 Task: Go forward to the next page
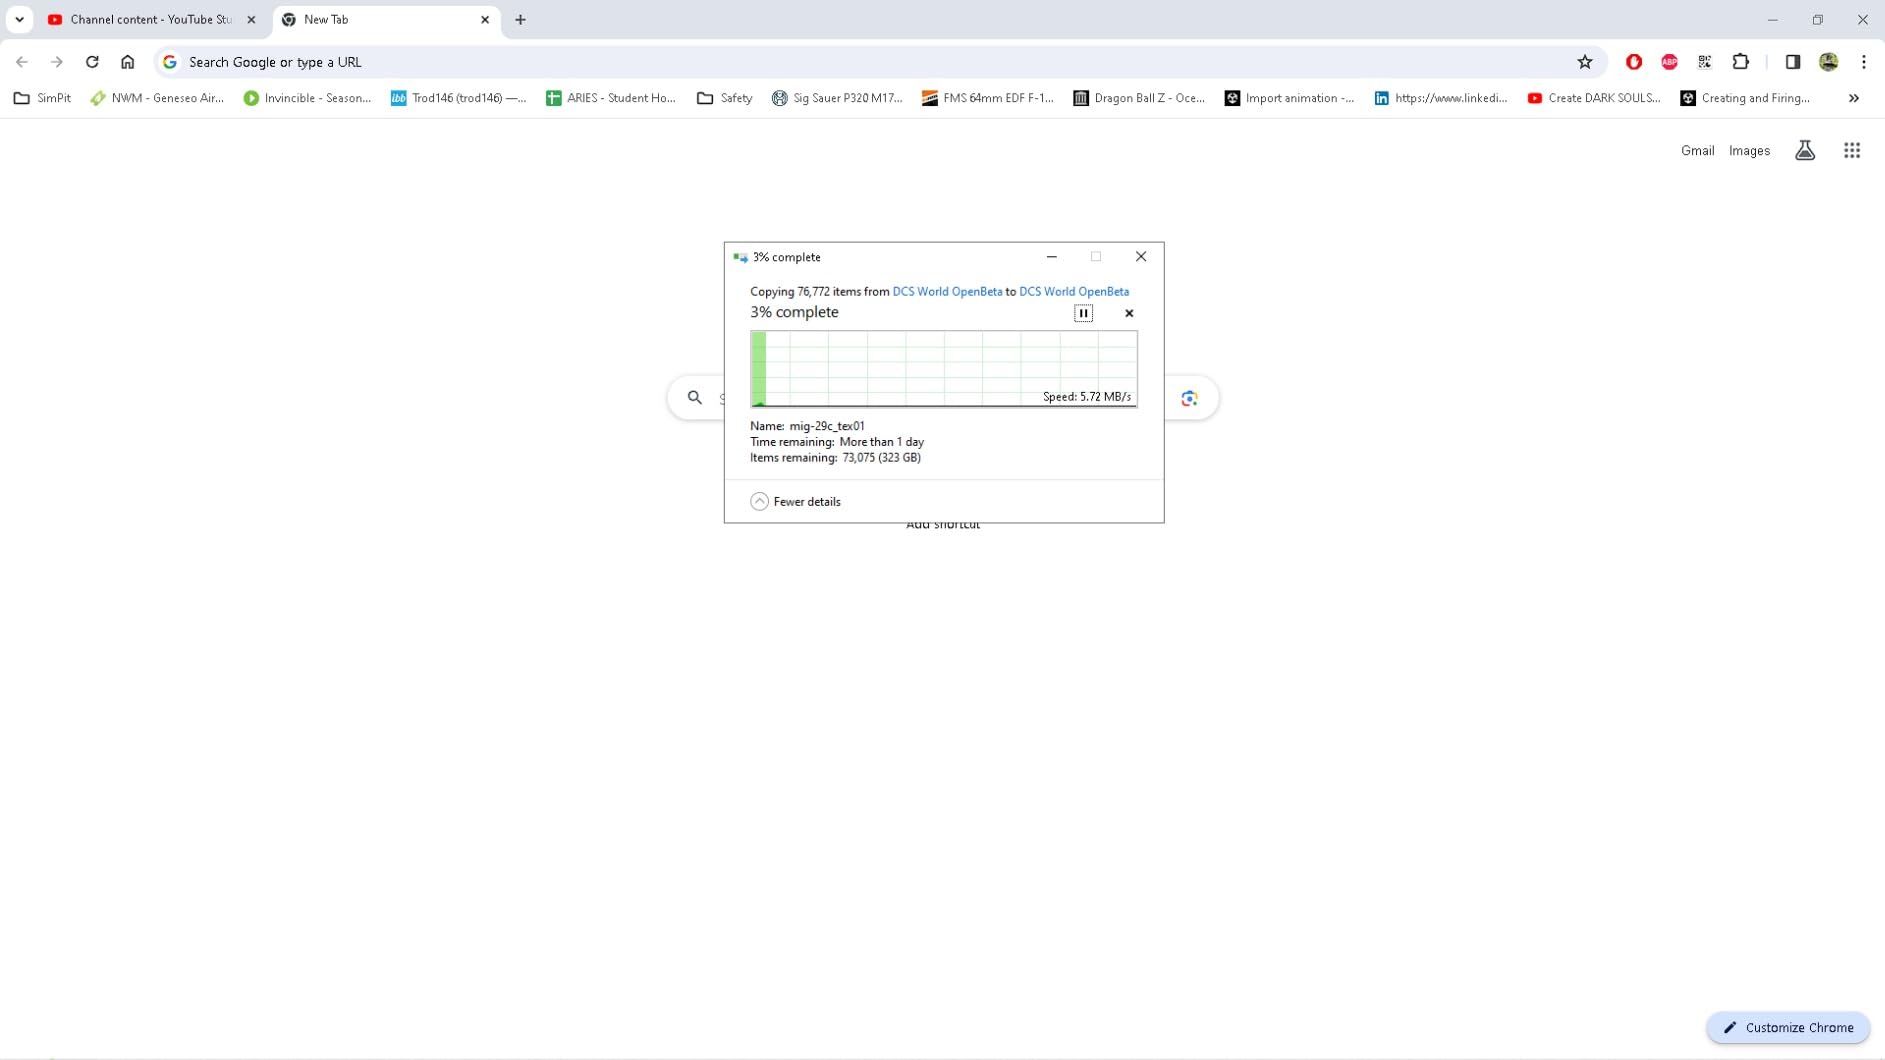[x=57, y=62]
